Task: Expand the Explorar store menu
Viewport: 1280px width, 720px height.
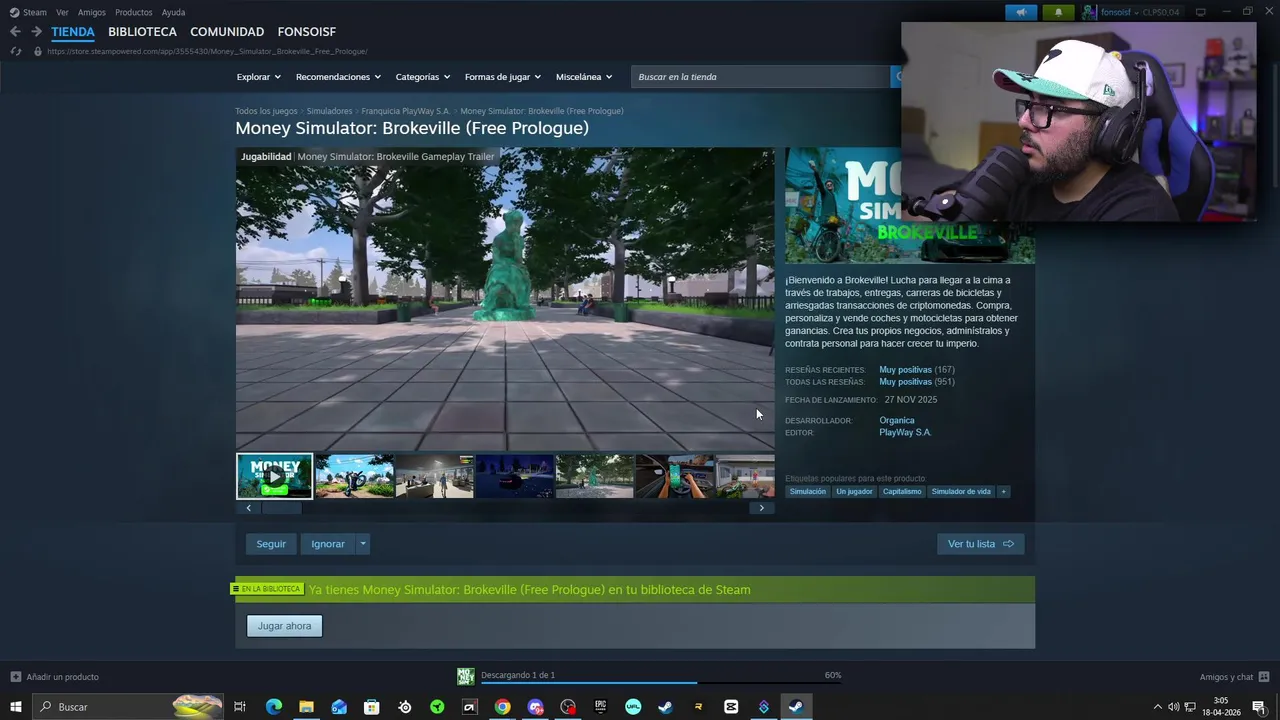Action: click(258, 77)
